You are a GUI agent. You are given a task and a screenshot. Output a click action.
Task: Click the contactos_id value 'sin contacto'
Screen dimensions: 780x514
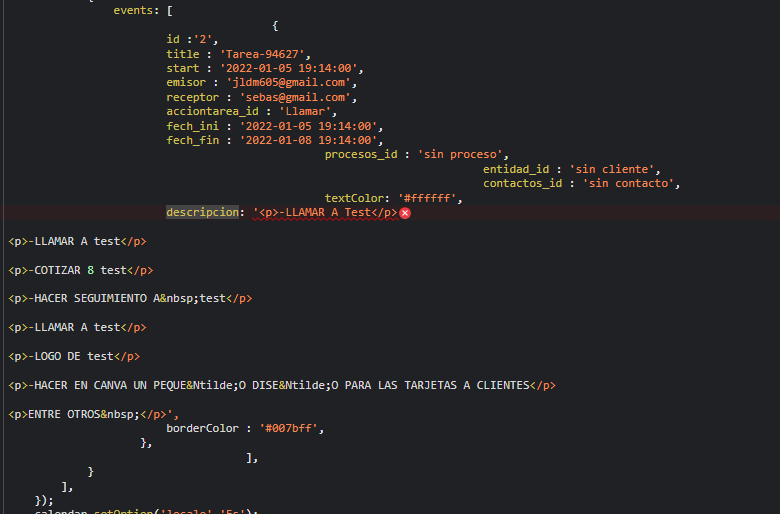tap(628, 184)
